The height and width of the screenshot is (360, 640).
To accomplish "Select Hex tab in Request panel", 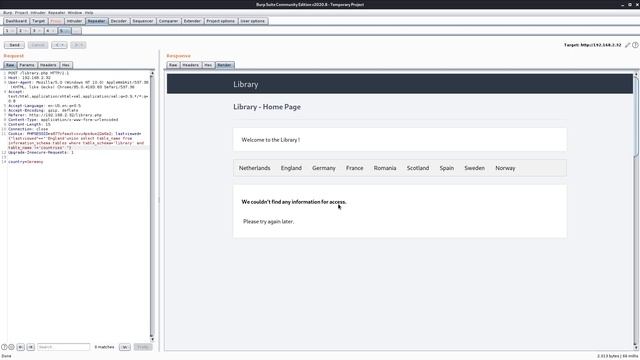I will (x=66, y=65).
